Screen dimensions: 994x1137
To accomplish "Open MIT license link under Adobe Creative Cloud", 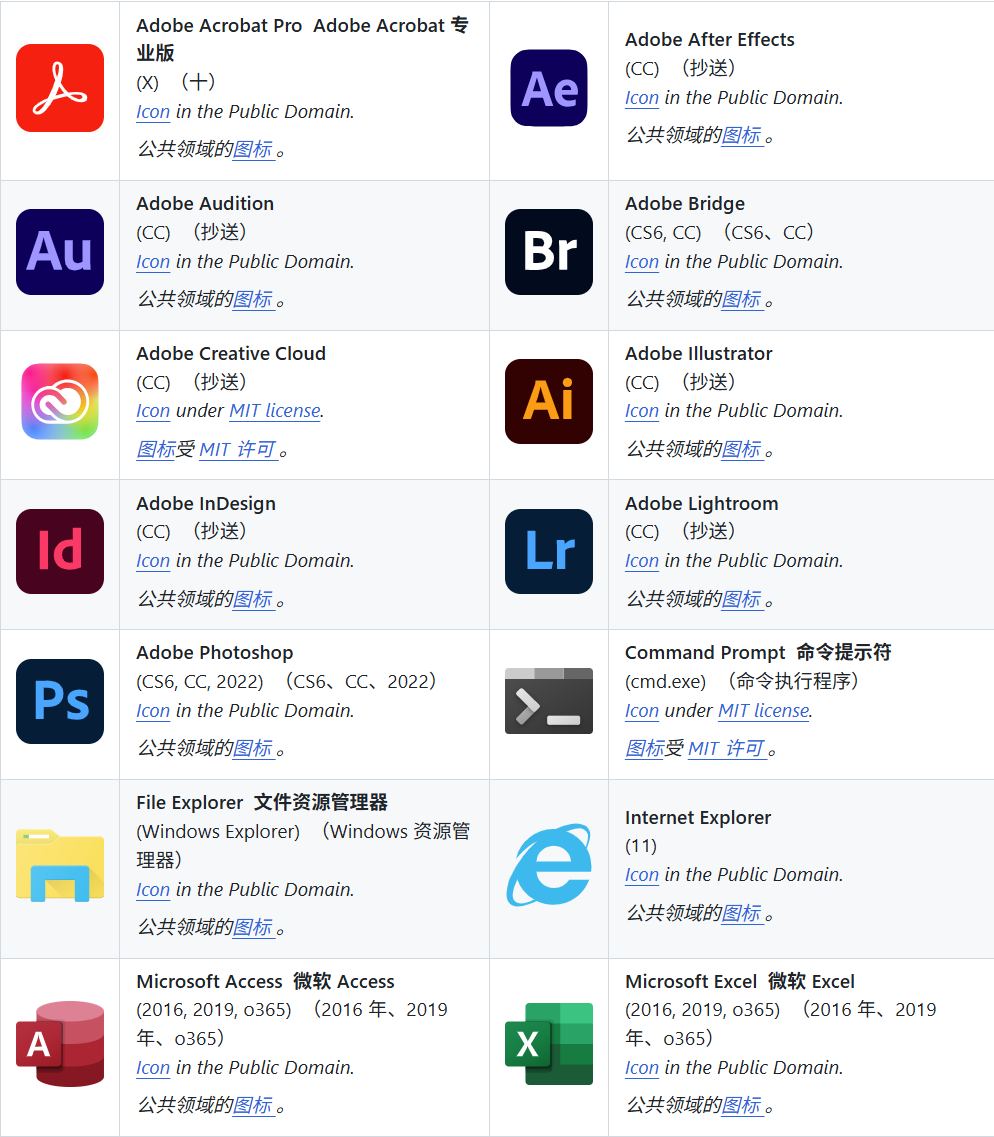I will click(x=276, y=411).
